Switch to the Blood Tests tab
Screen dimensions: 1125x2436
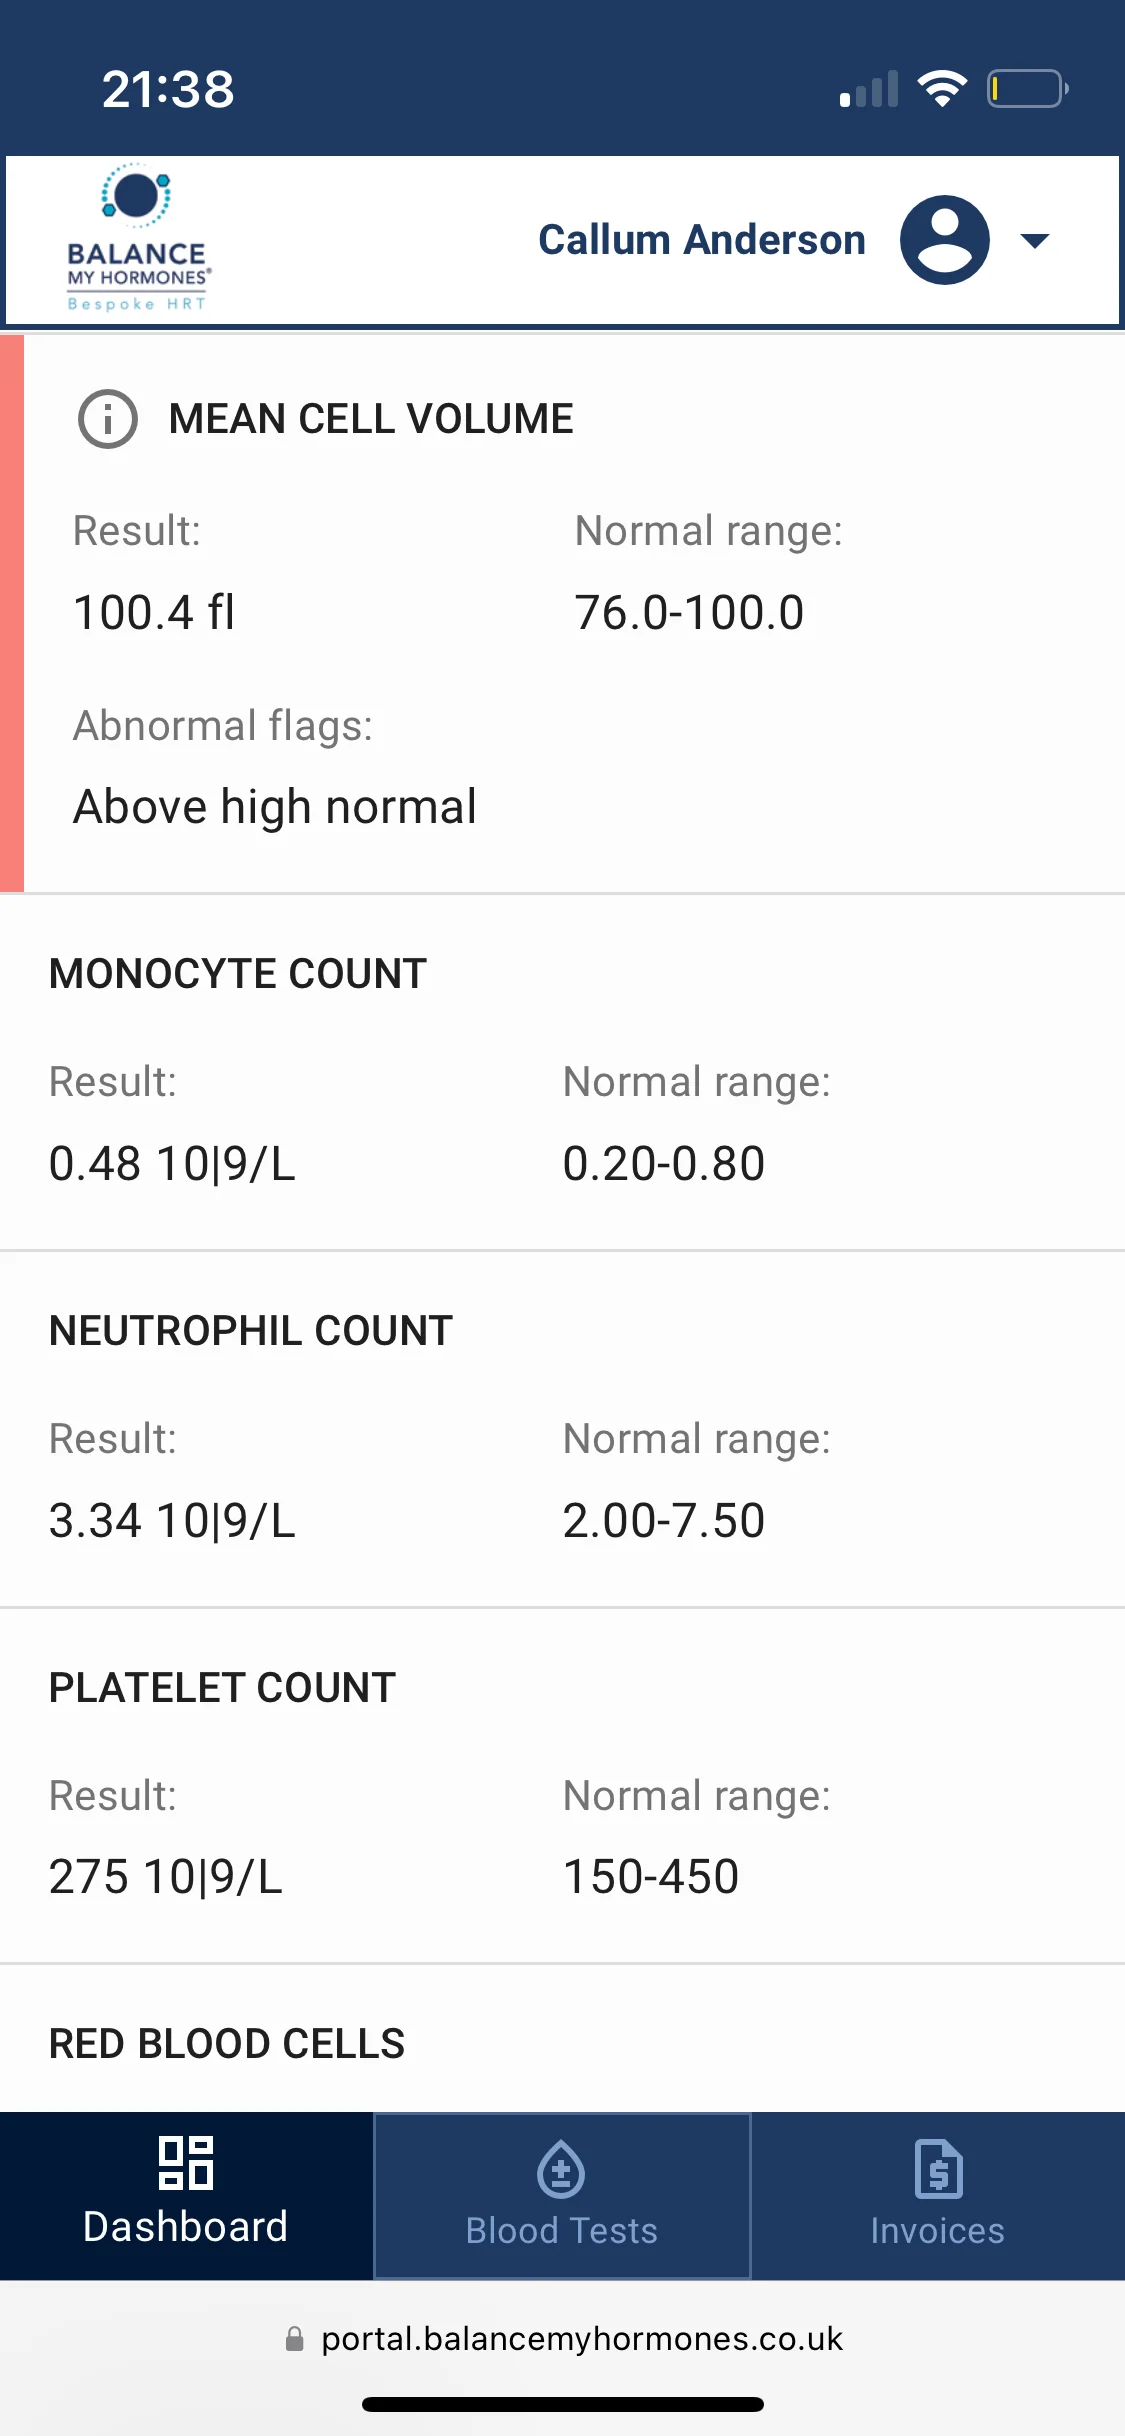click(x=562, y=2195)
